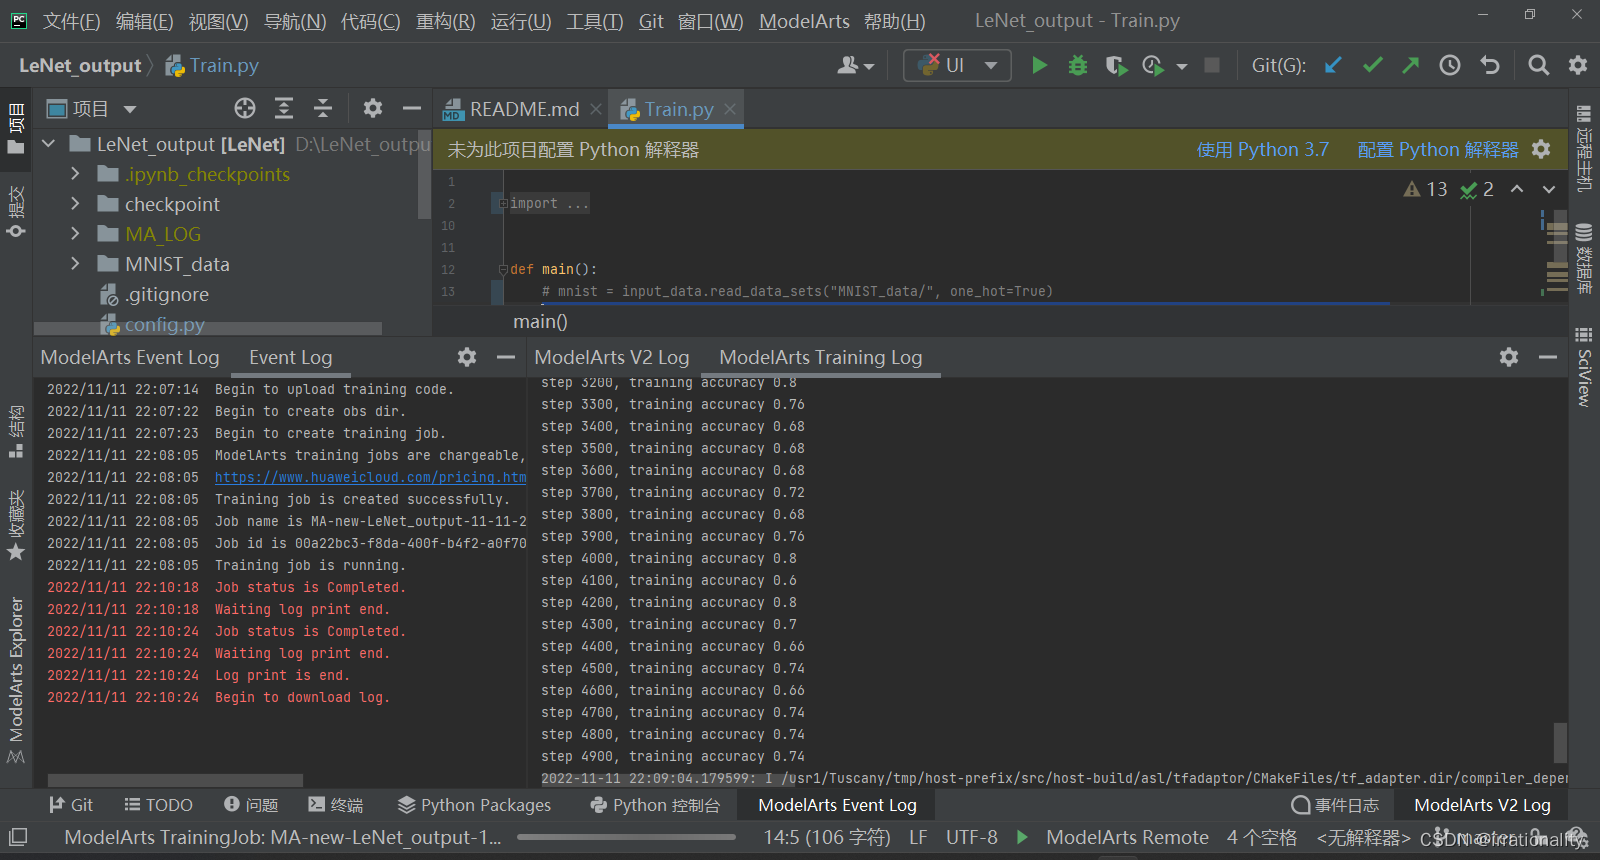Viewport: 1600px width, 860px height.
Task: Open Python Packages tool window
Action: [x=474, y=805]
